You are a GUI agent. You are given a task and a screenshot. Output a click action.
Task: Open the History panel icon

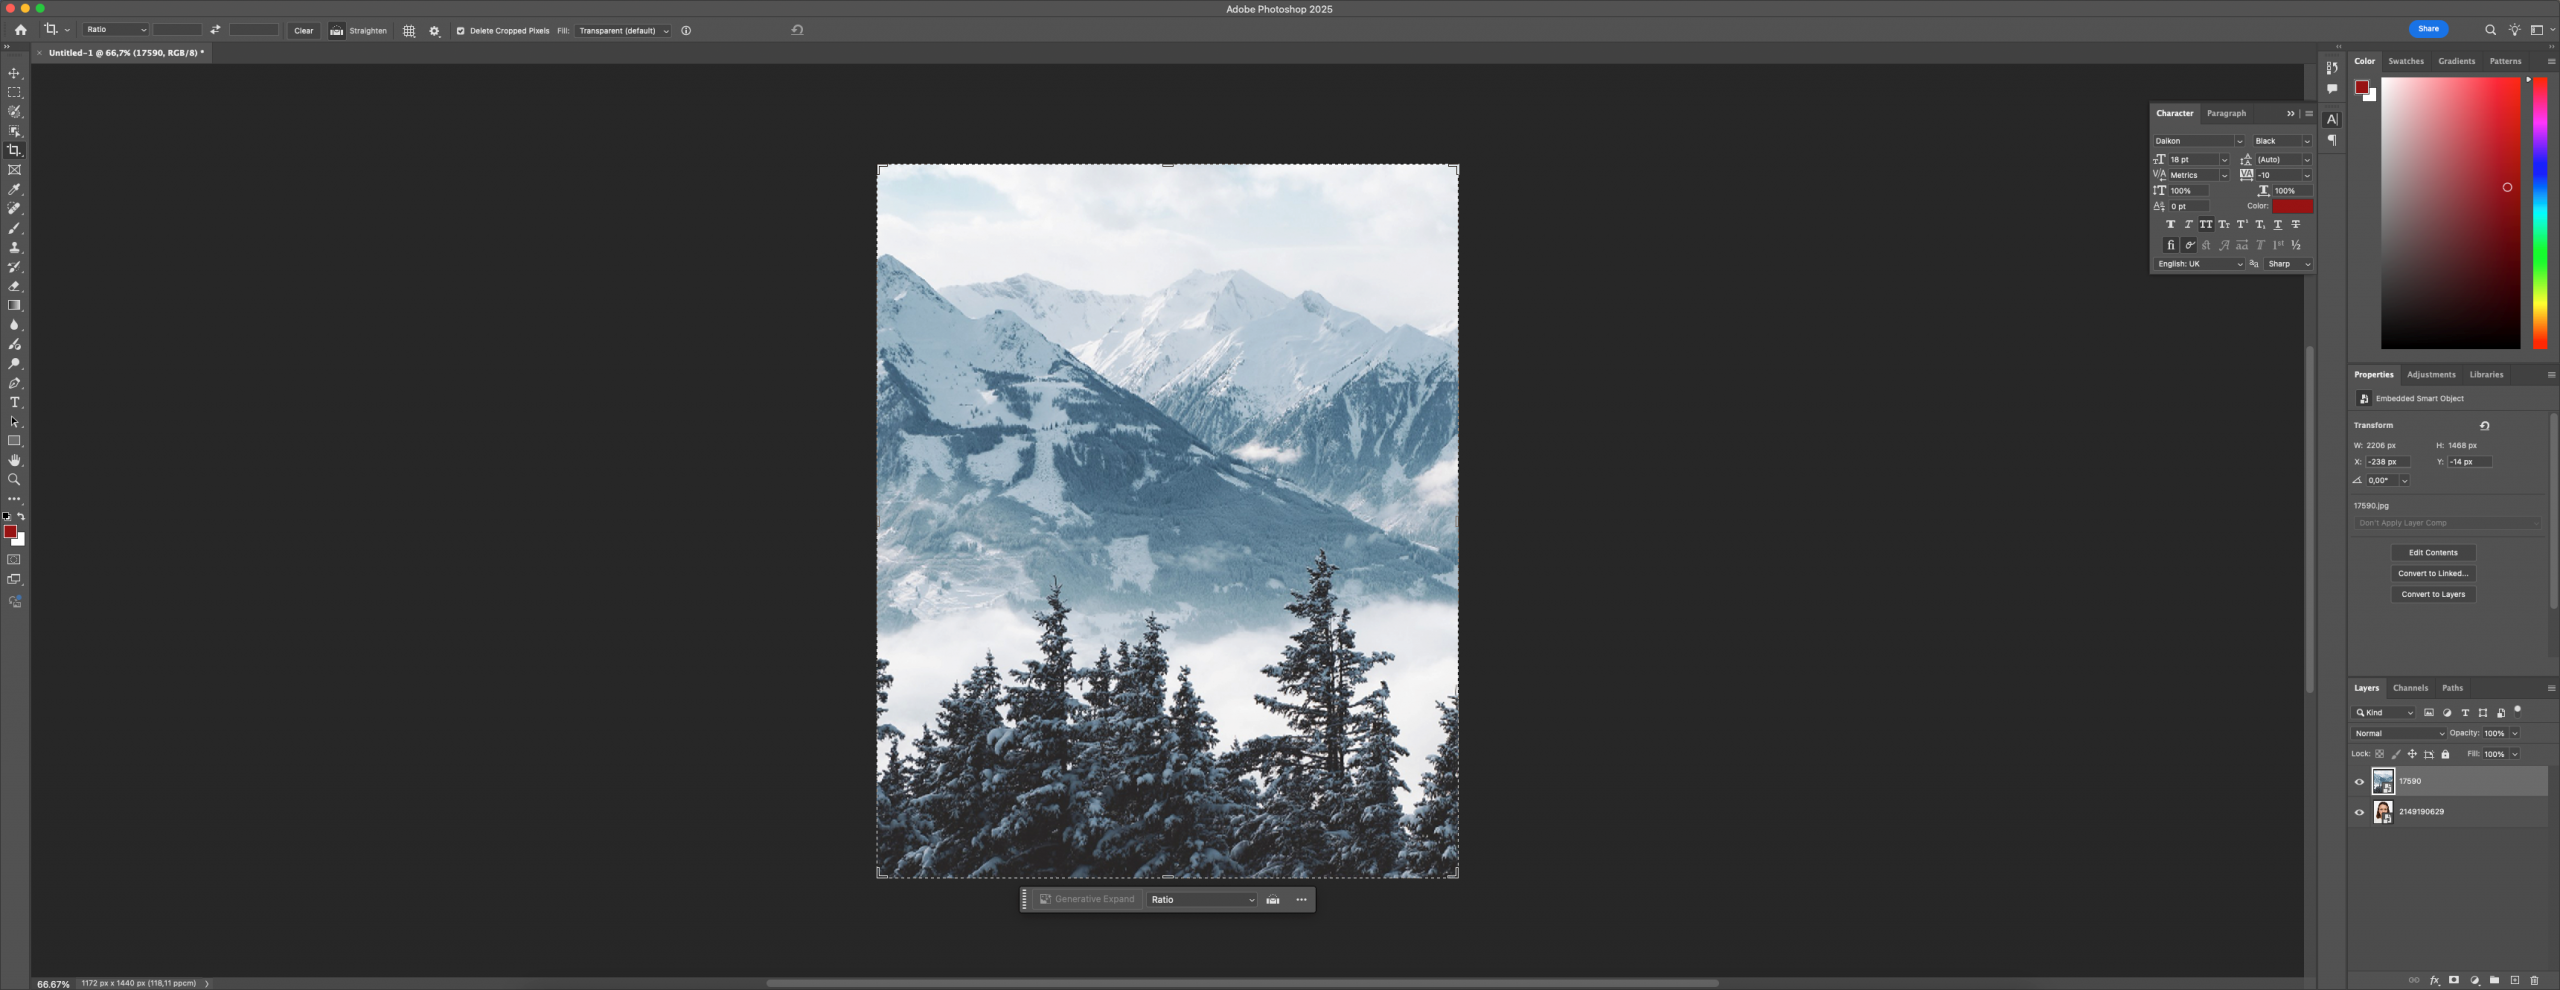[x=2331, y=68]
